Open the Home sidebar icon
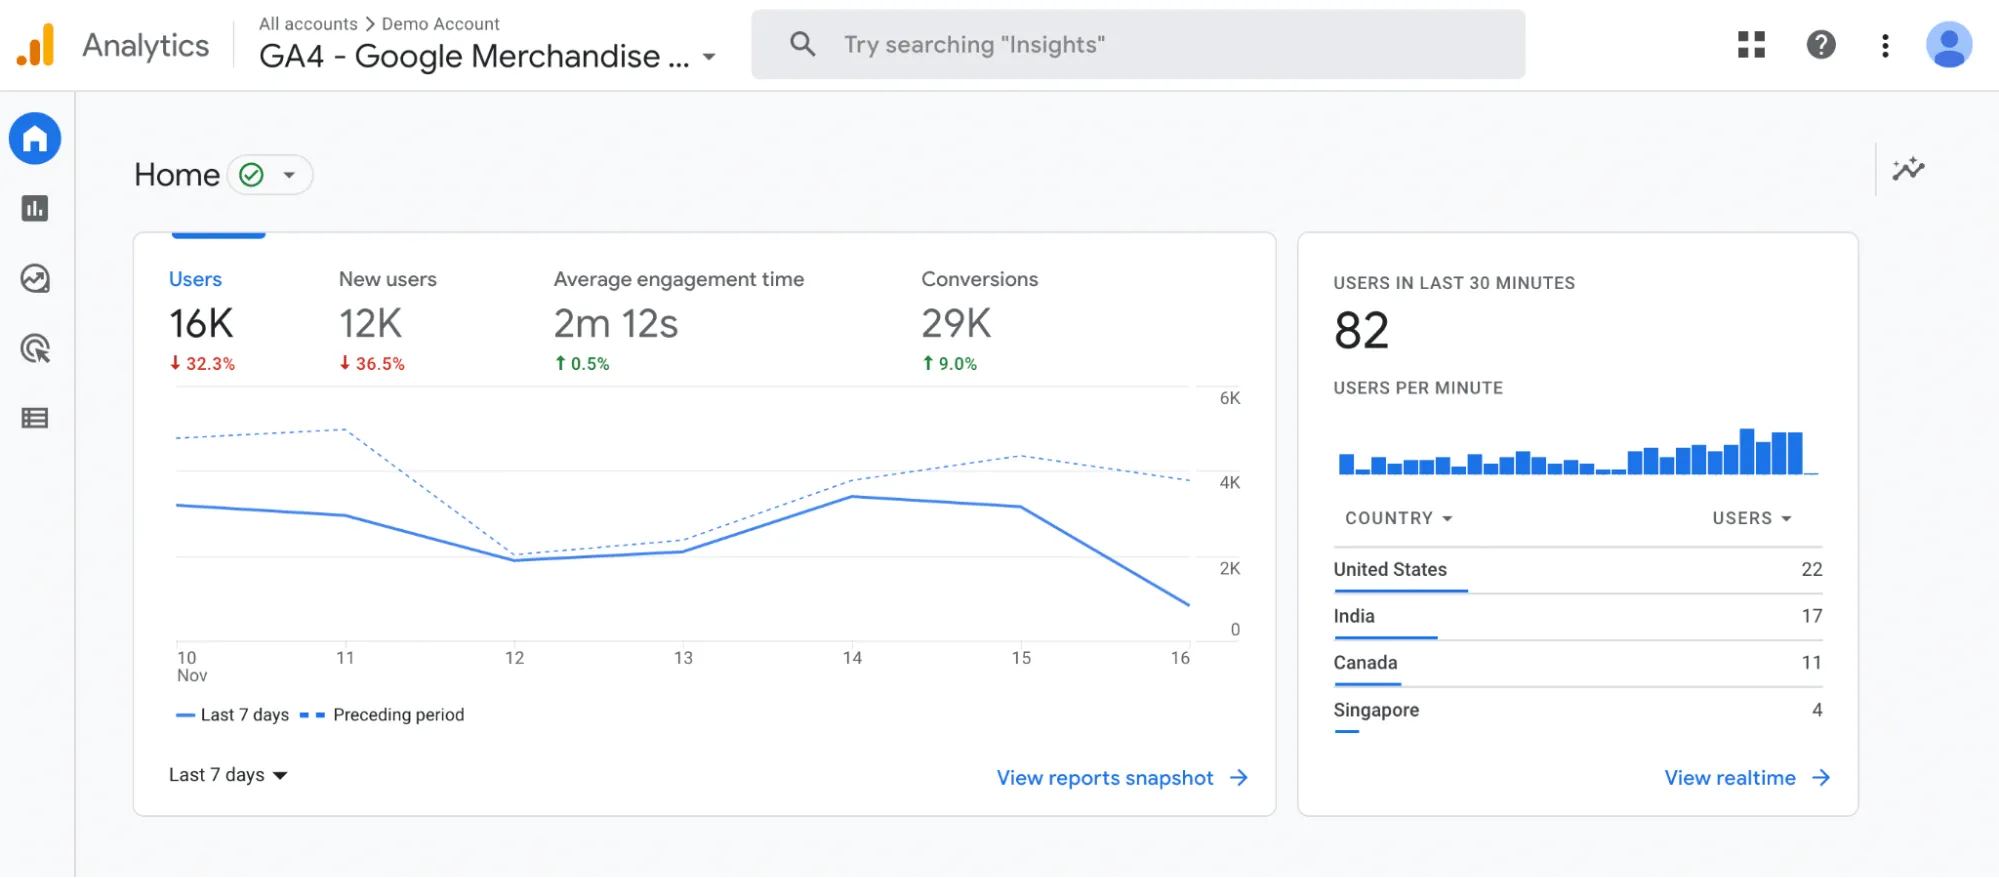 [x=35, y=138]
